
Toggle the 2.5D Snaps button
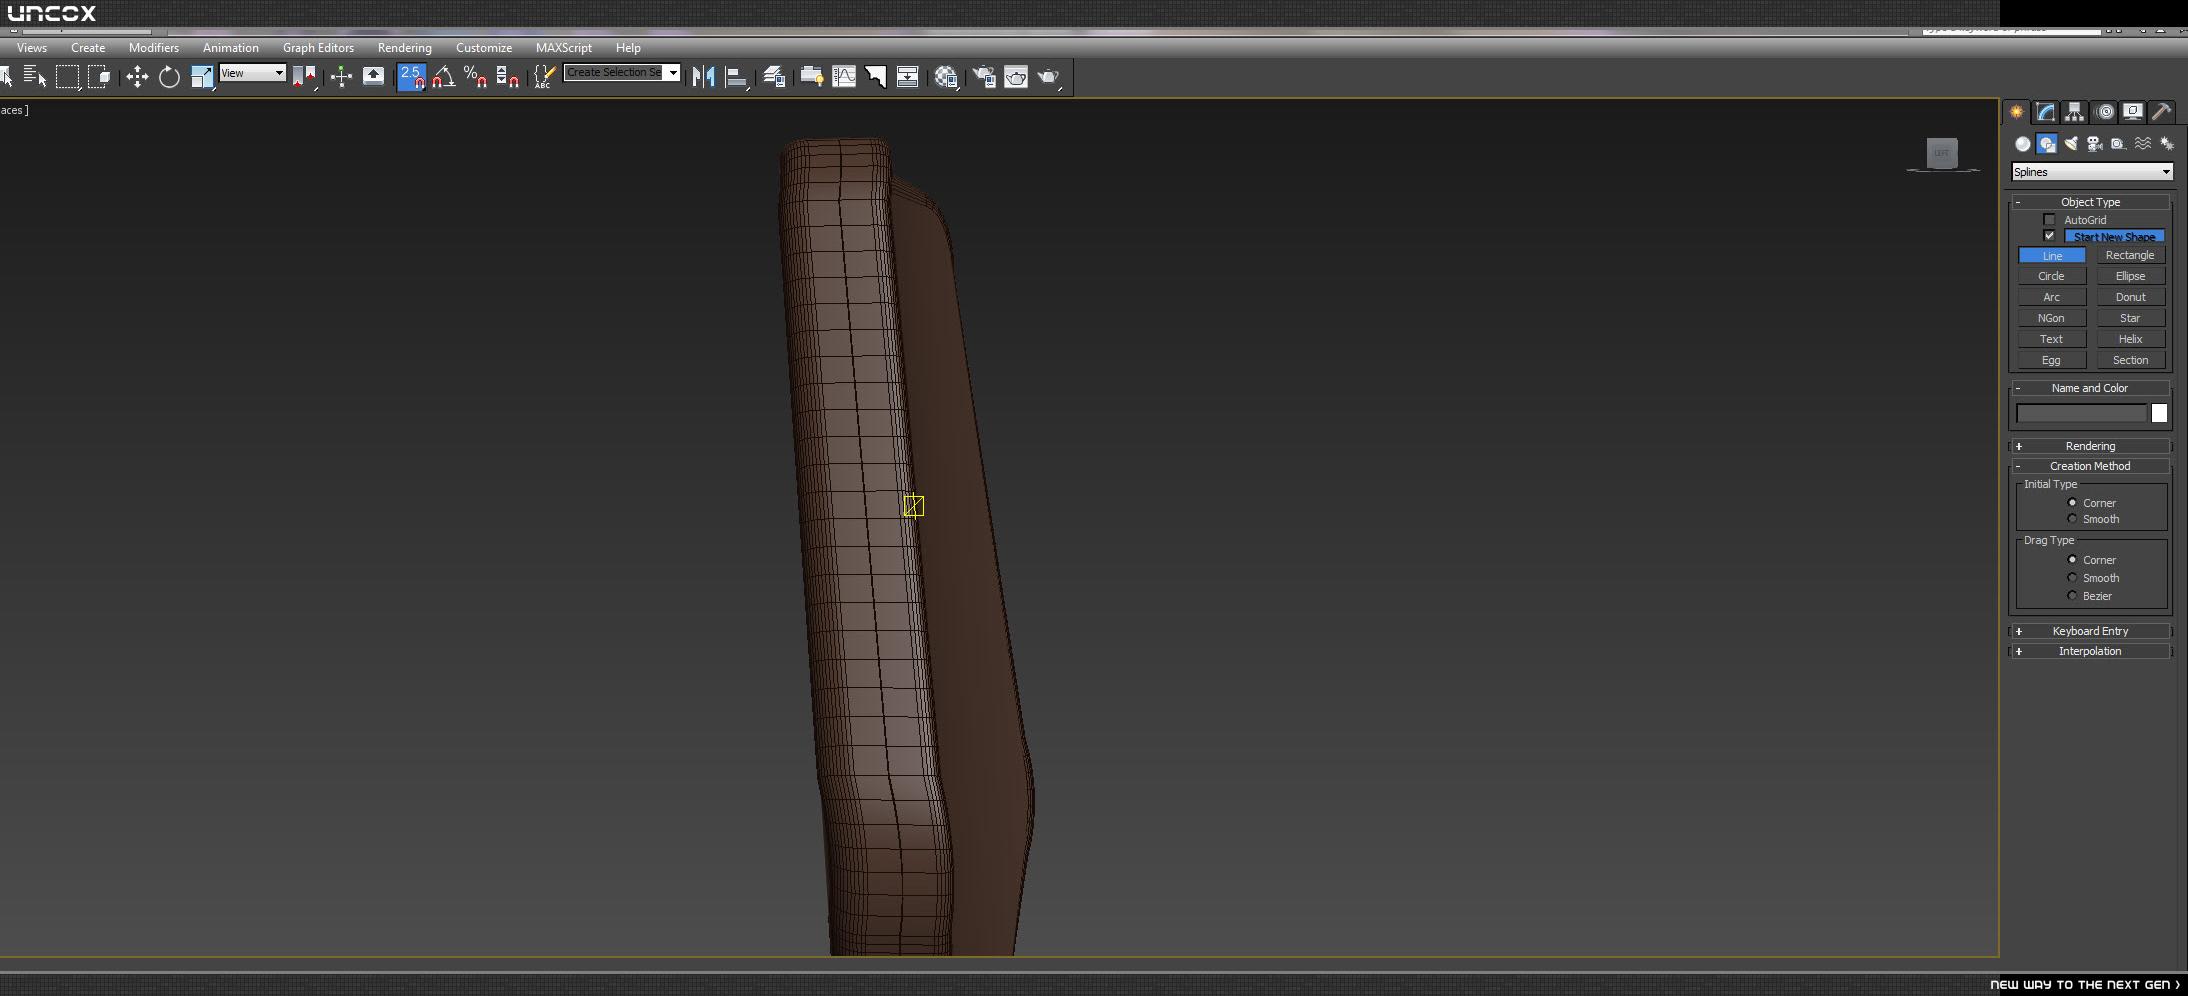pos(412,77)
